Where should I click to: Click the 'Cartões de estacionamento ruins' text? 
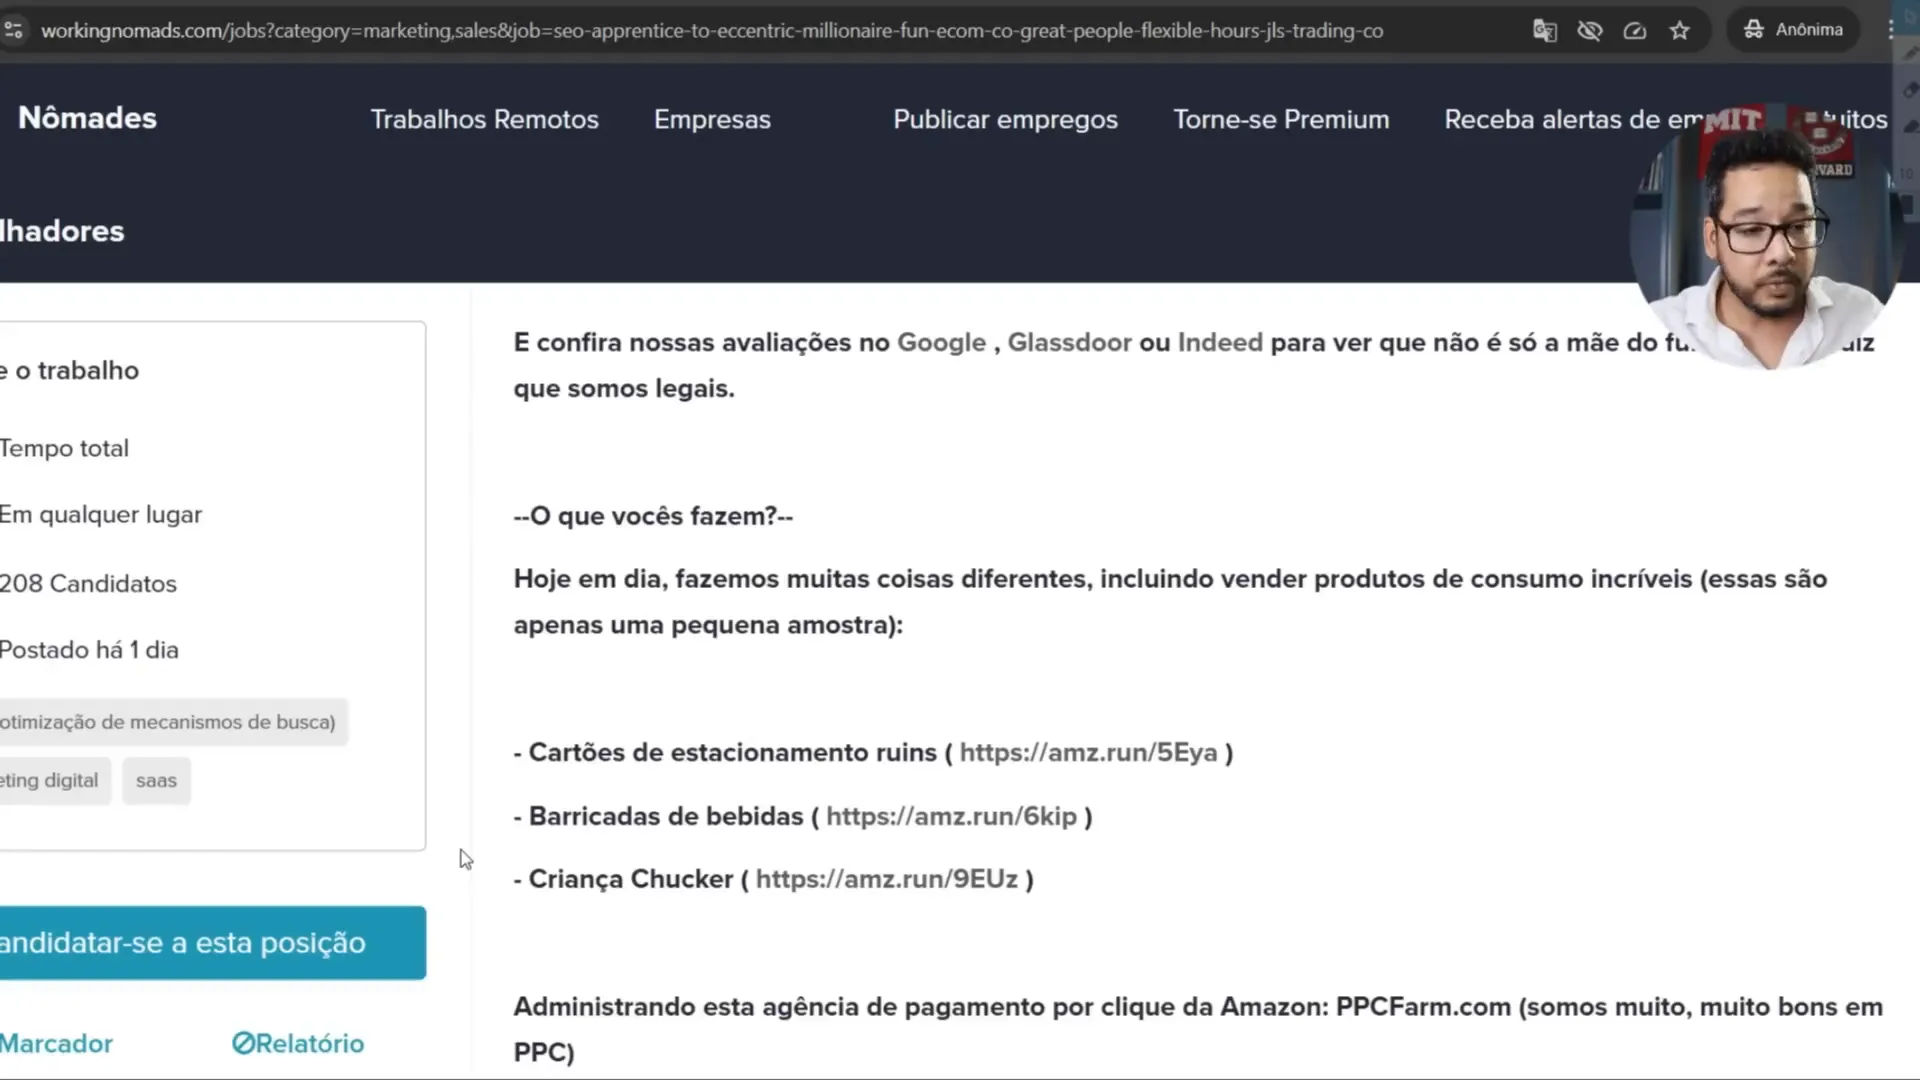(732, 752)
